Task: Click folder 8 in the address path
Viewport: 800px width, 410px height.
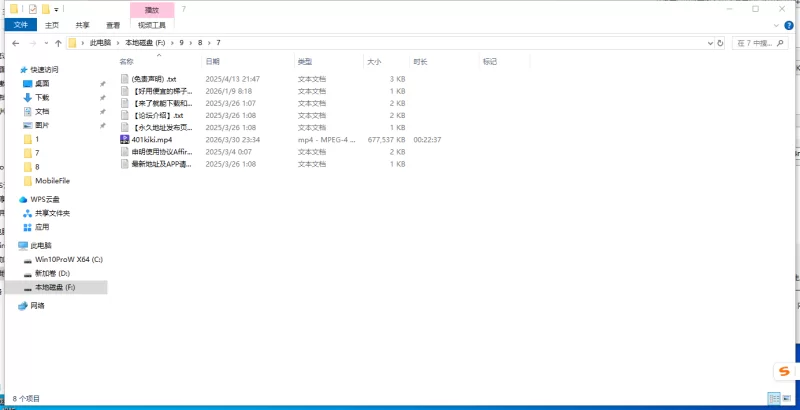Action: 200,43
